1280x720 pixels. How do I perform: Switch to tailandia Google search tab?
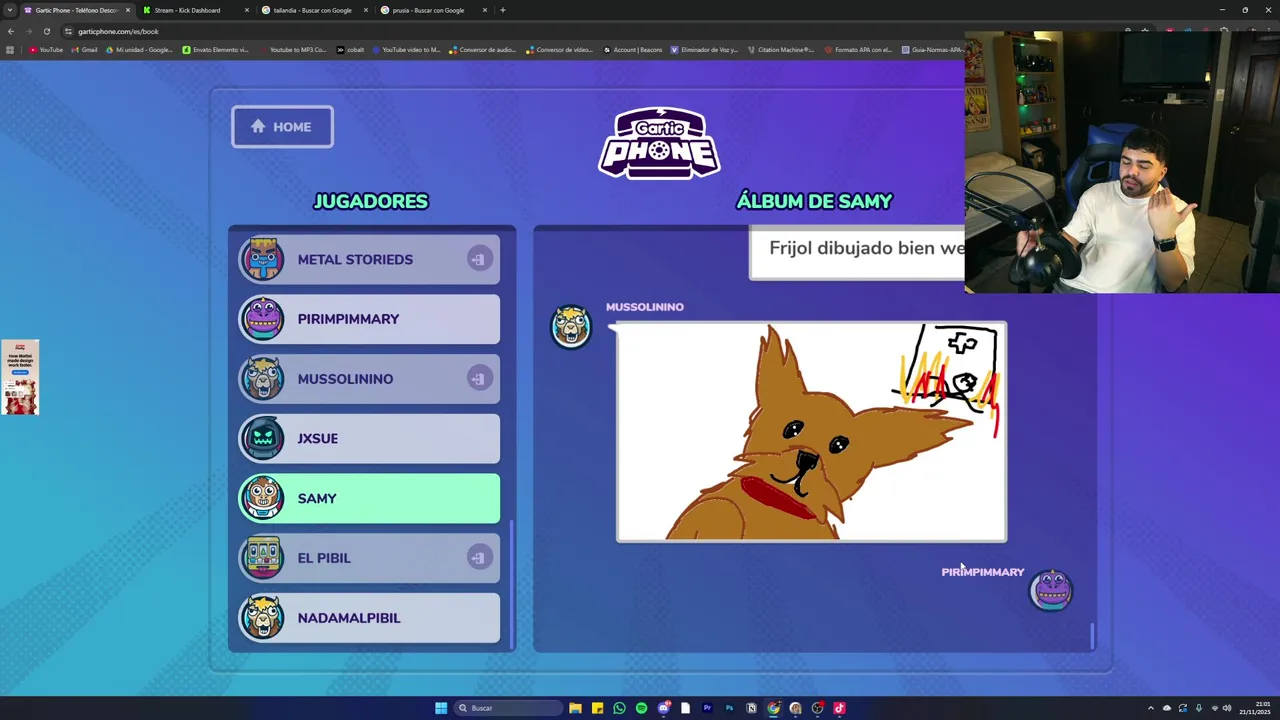(x=312, y=10)
